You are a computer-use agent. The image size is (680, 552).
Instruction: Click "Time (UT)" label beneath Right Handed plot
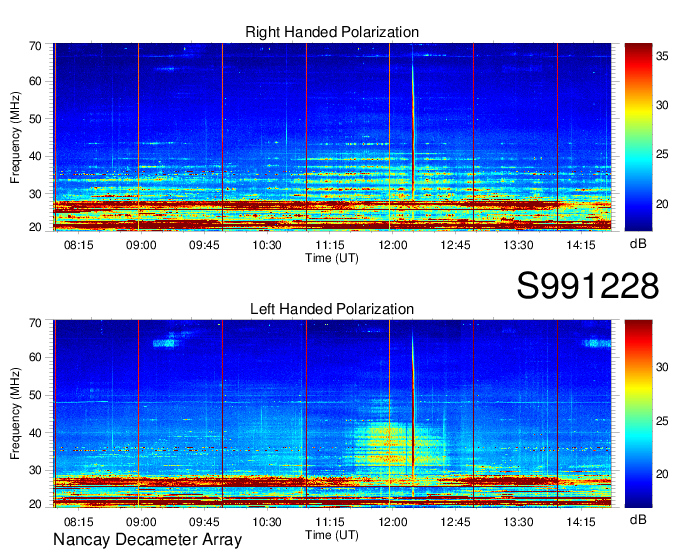tap(332, 258)
